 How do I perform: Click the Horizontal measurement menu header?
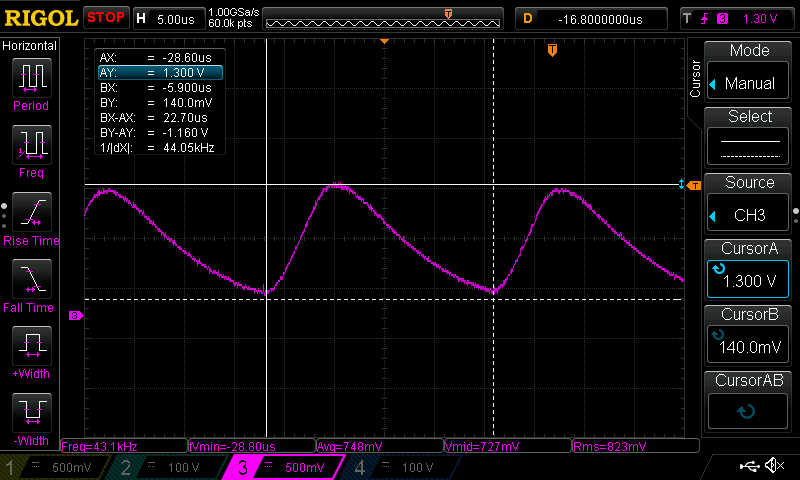click(30, 46)
